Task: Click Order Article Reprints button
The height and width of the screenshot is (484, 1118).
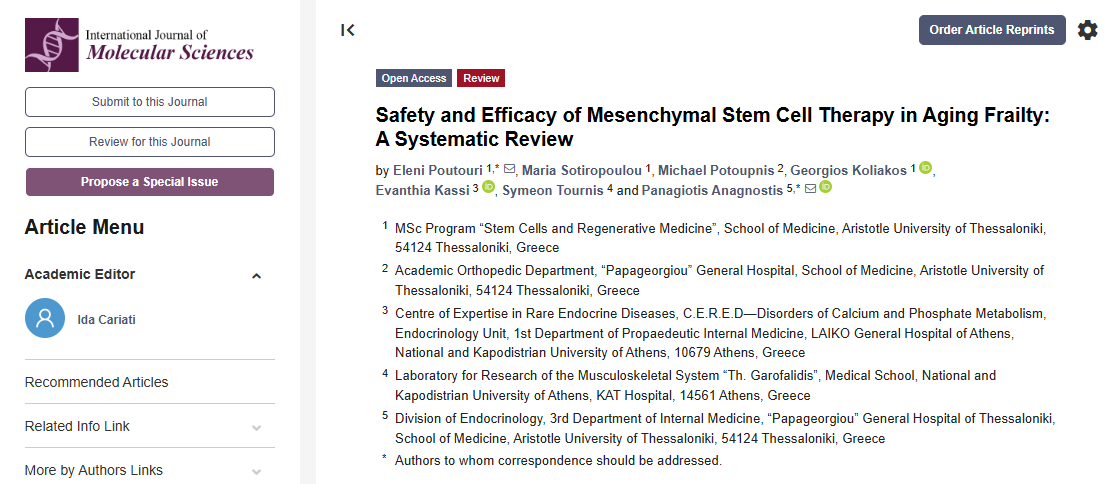Action: pyautogui.click(x=992, y=30)
